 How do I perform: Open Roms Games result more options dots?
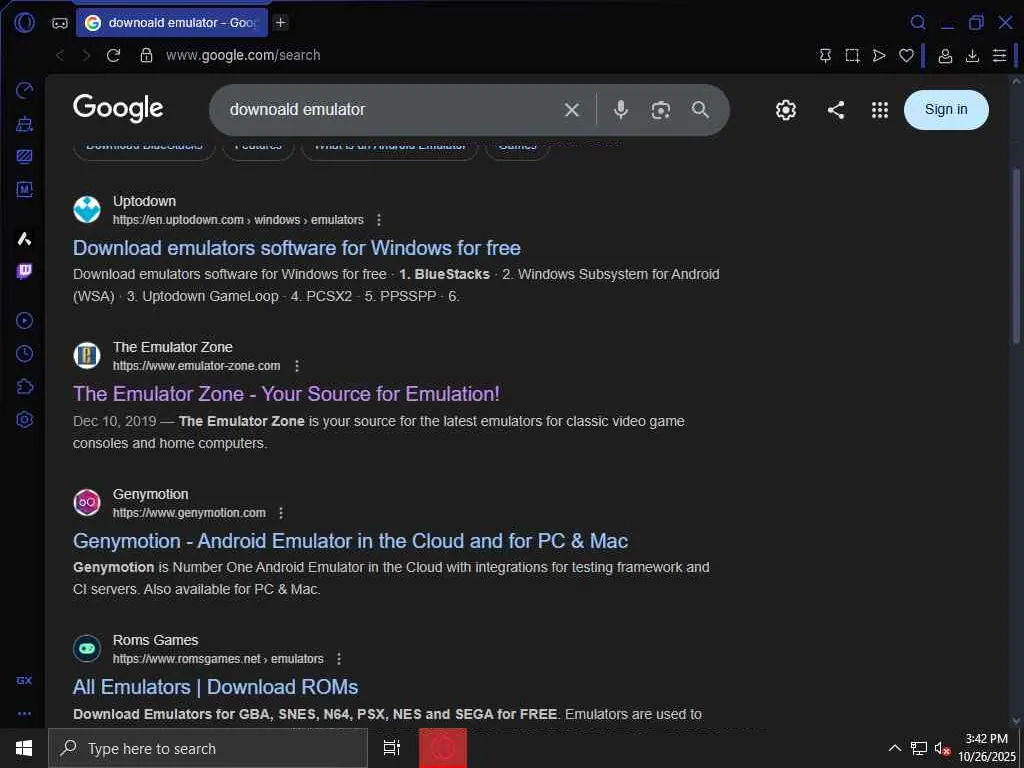[x=338, y=659]
